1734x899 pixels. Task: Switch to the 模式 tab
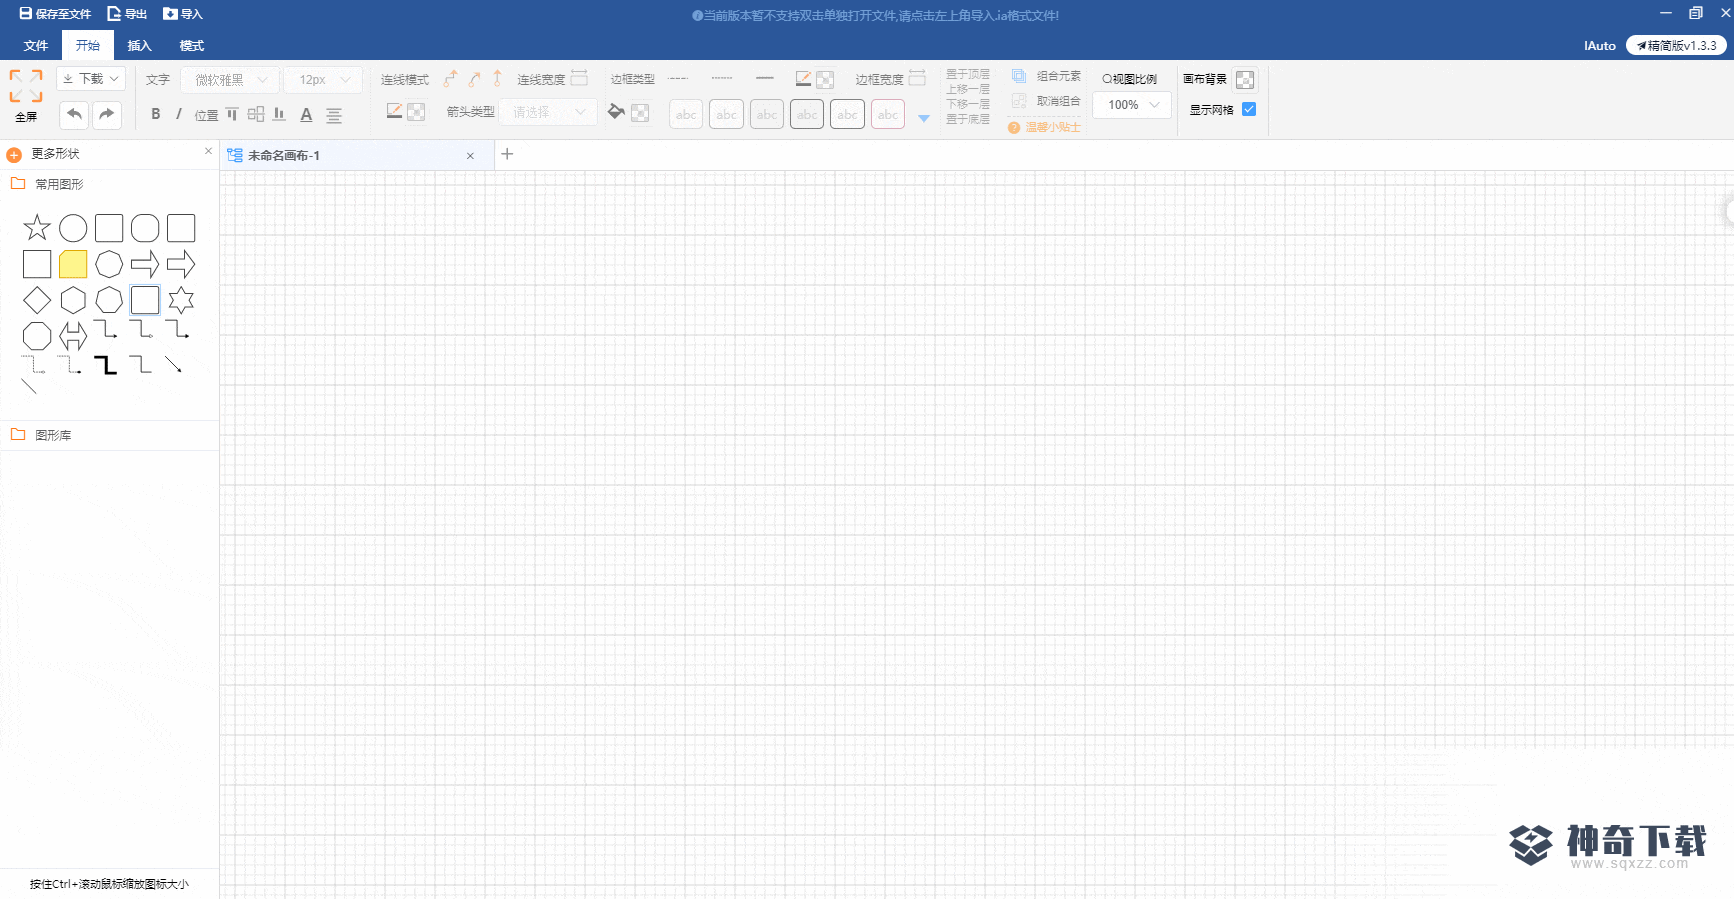(x=192, y=46)
